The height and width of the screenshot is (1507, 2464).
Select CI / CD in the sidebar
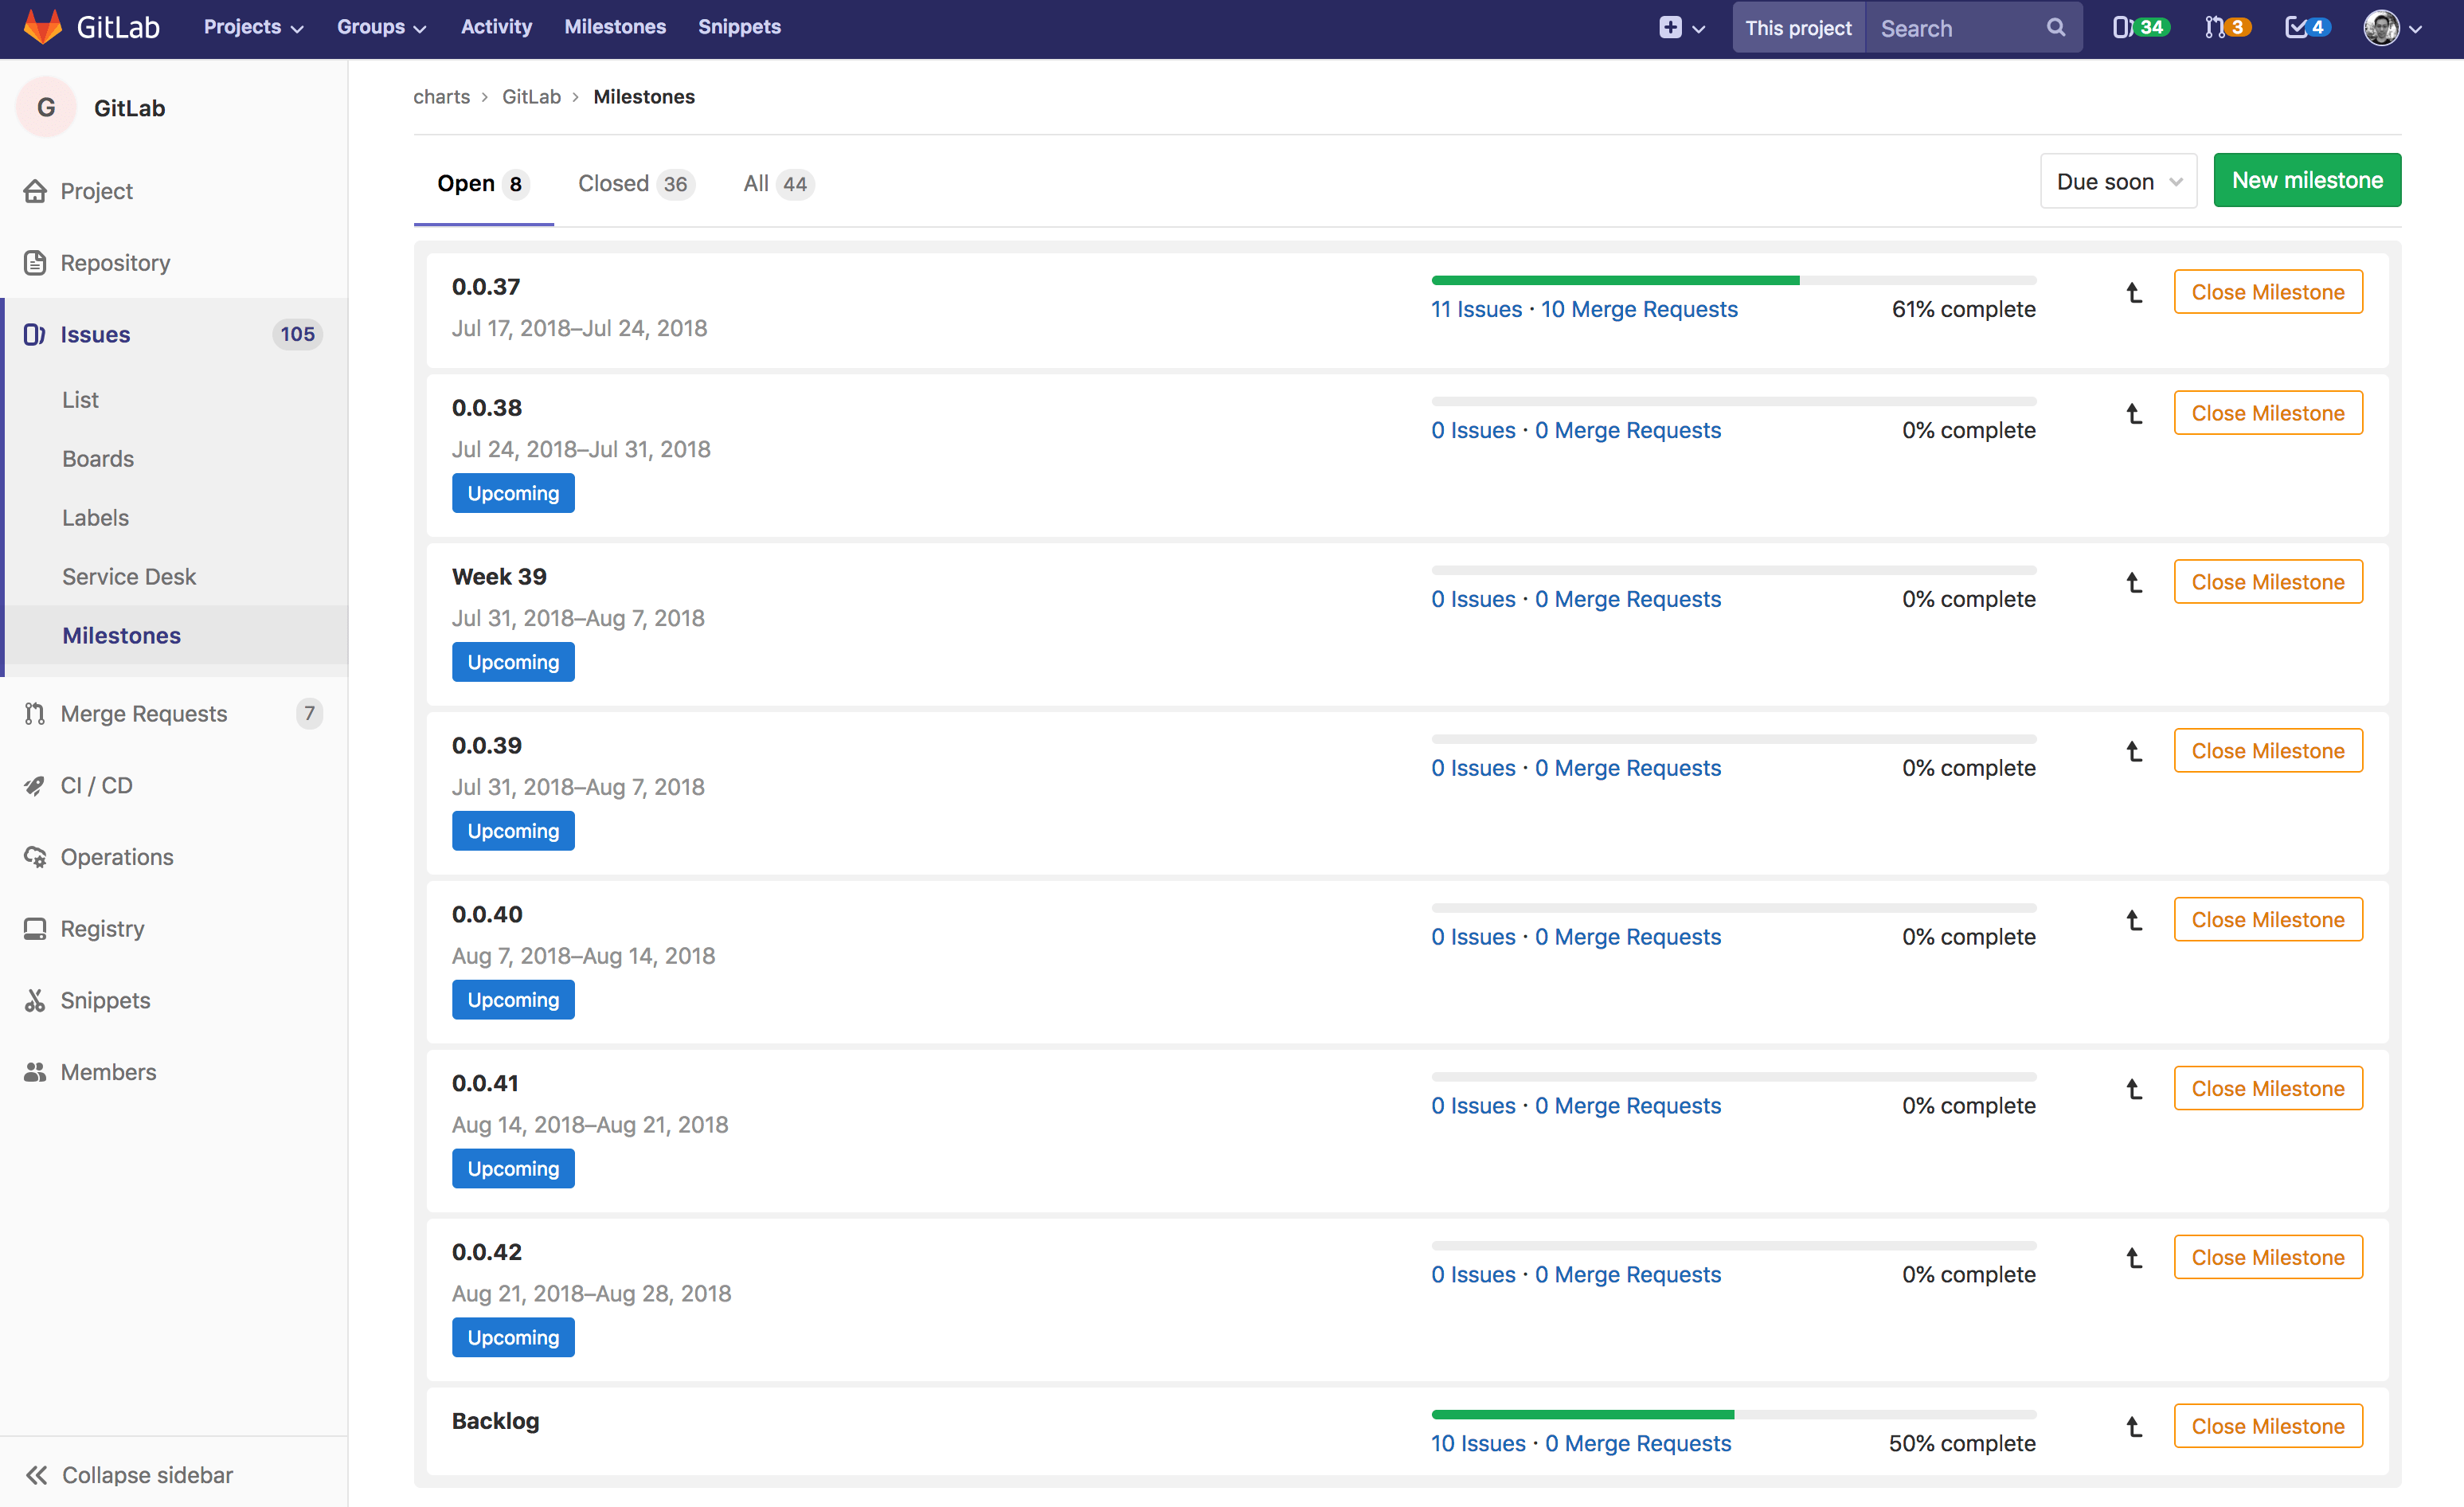tap(97, 785)
